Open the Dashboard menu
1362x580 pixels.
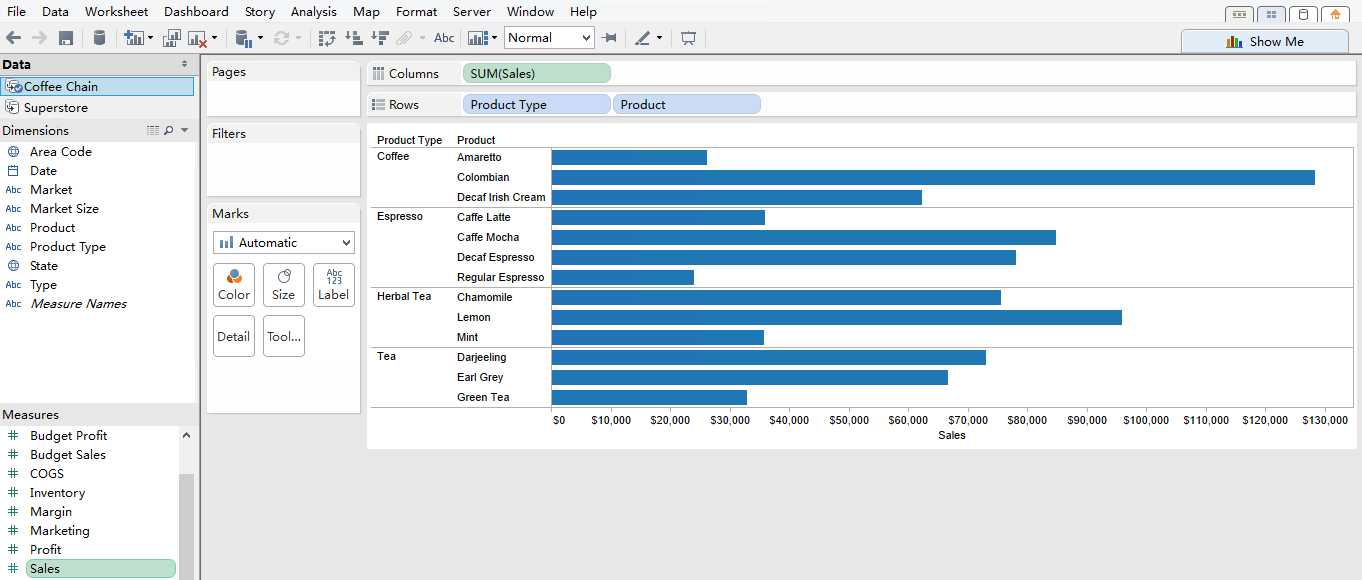196,12
